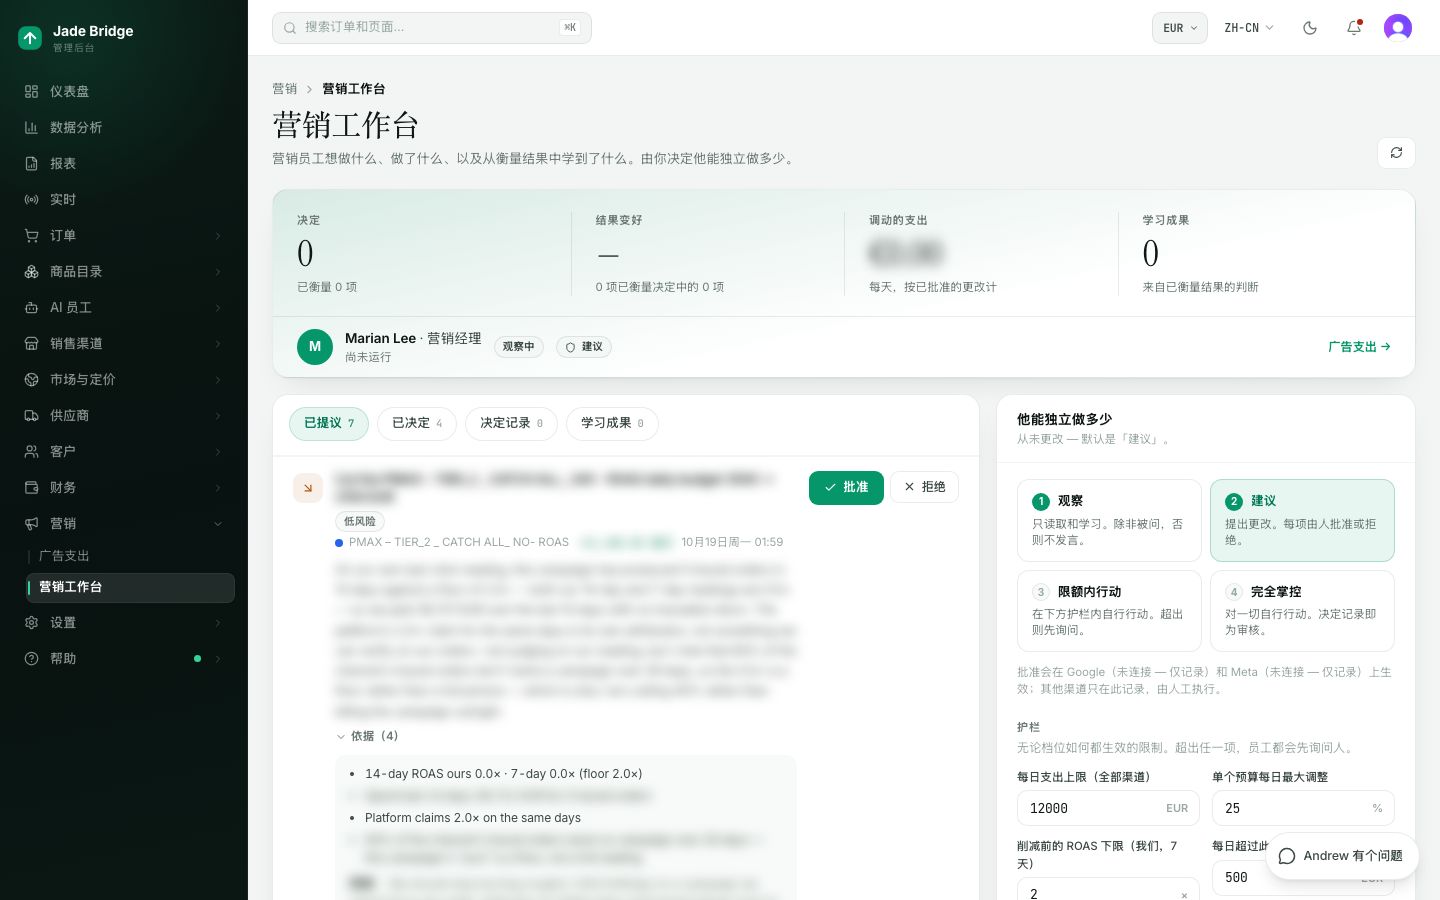The height and width of the screenshot is (900, 1440).
Task: Open the ZH-CN language dropdown
Action: (1249, 28)
